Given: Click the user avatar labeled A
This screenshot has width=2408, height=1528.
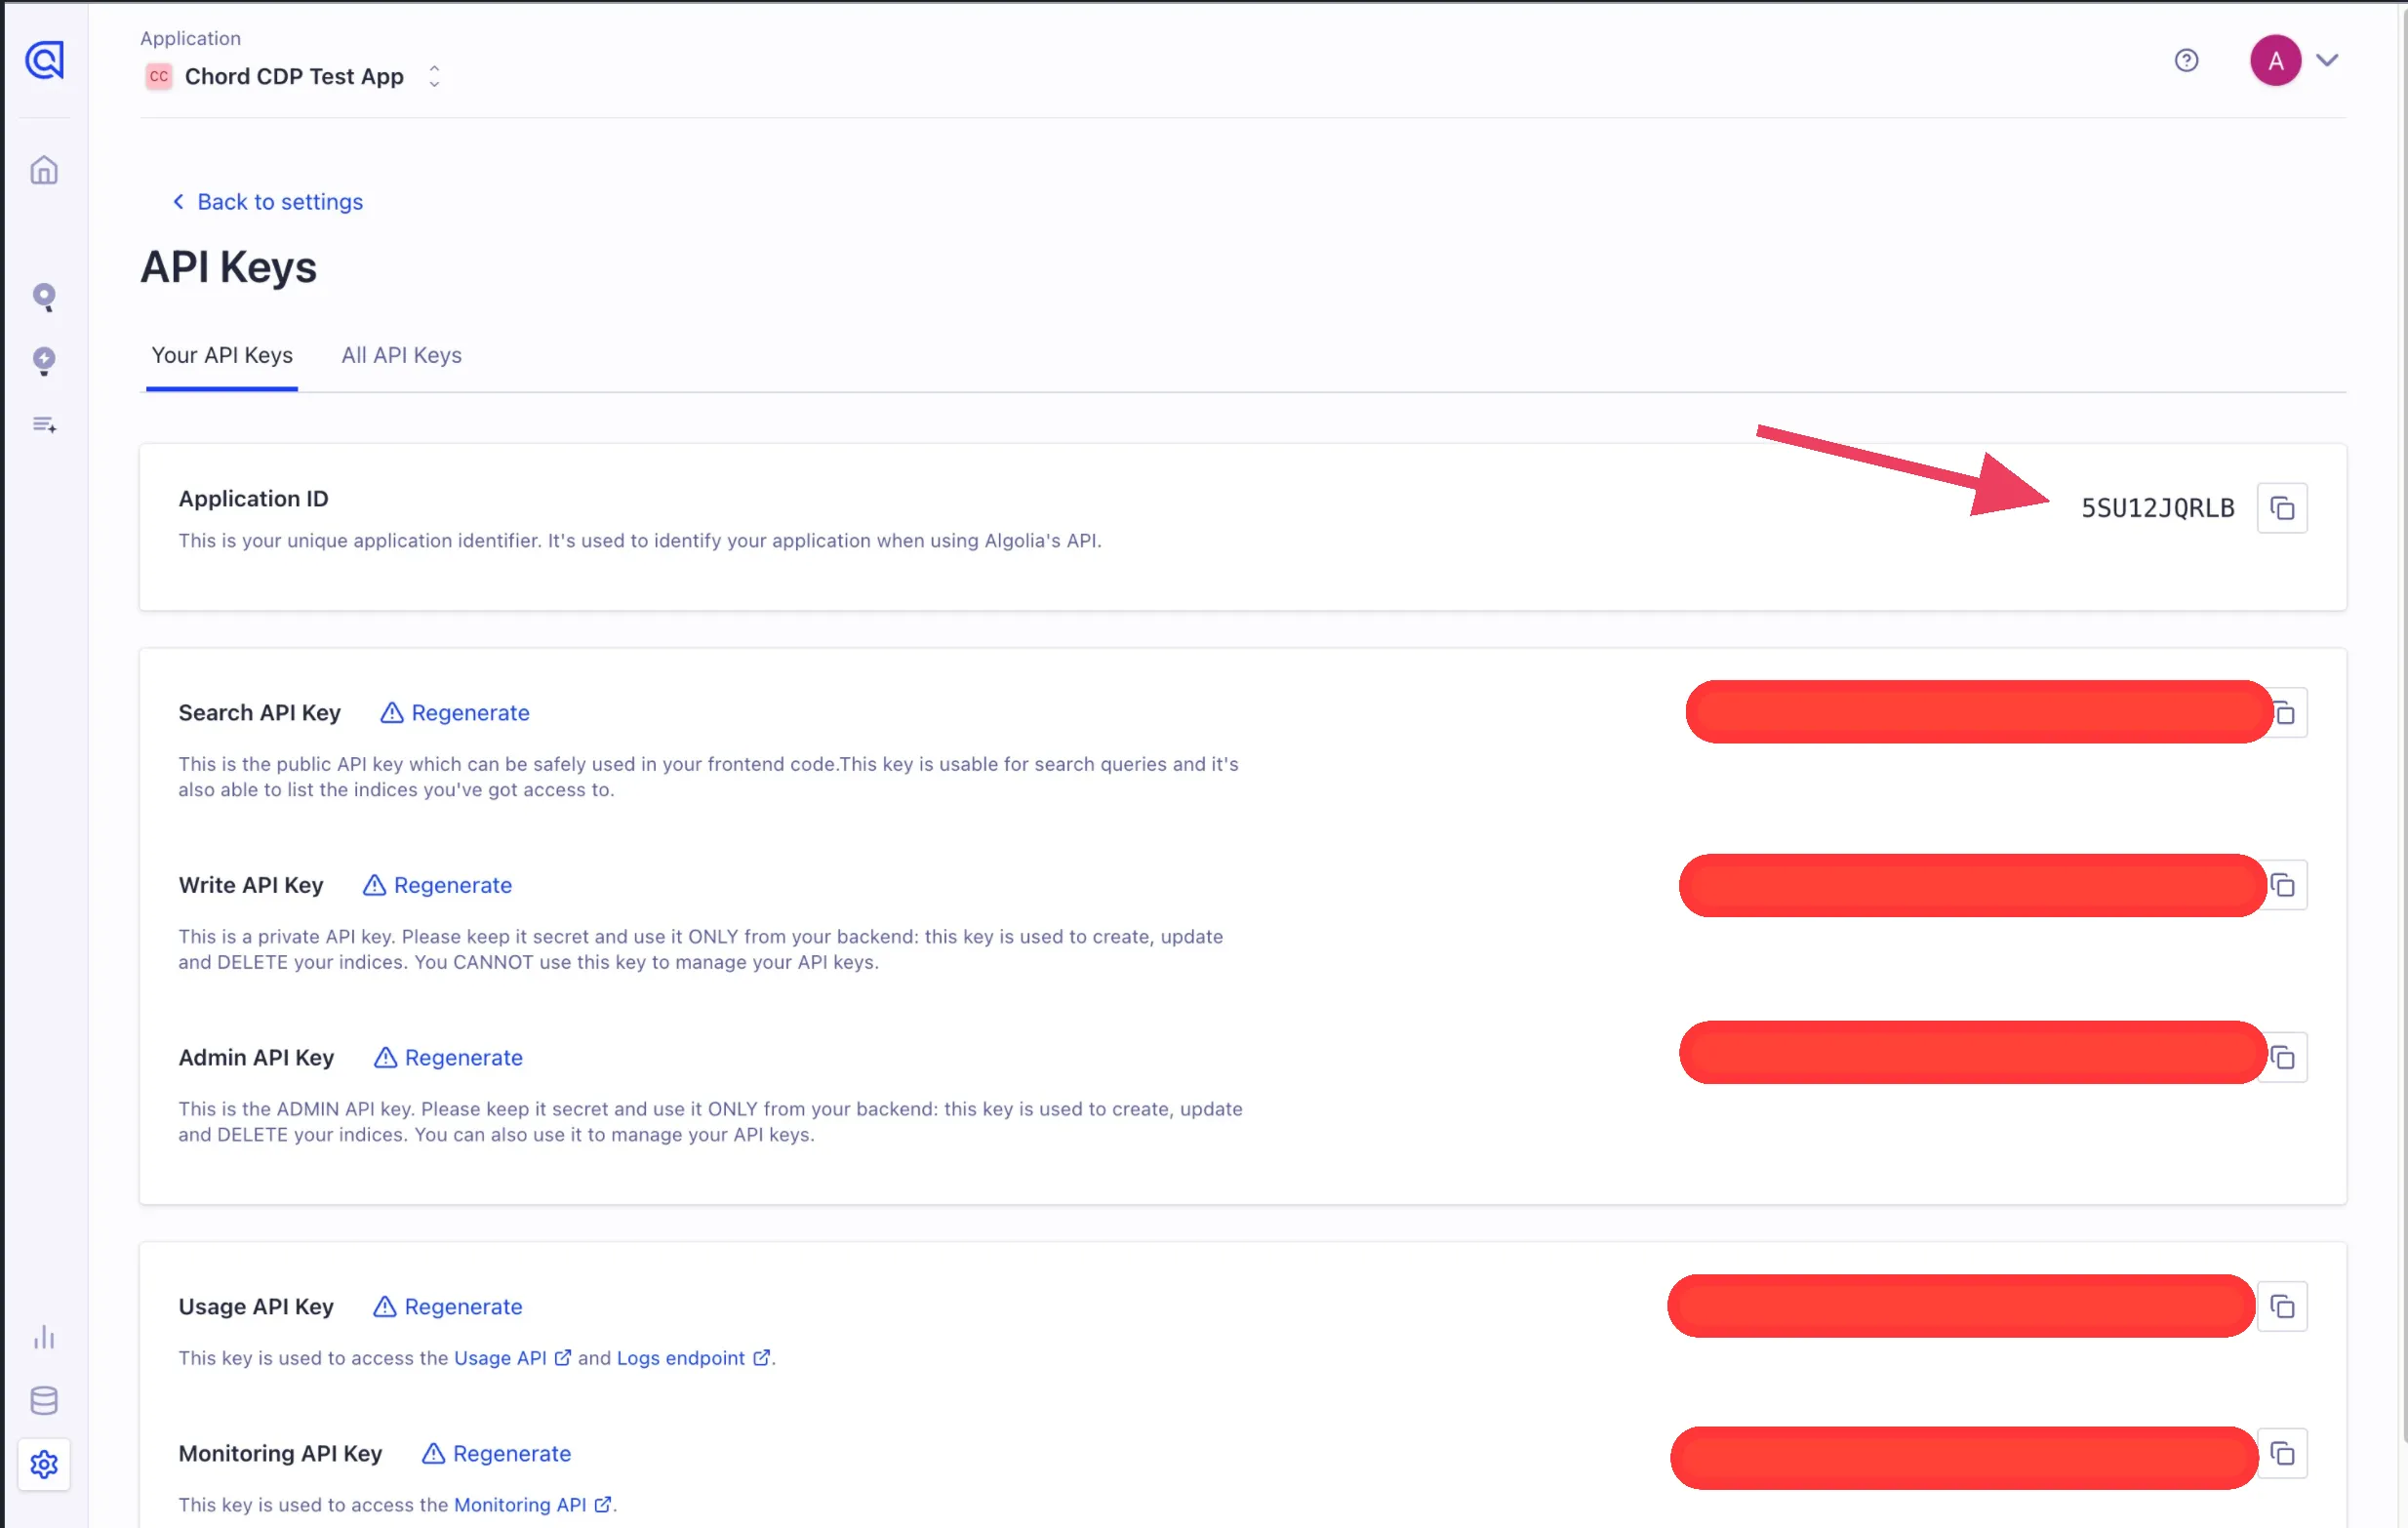Looking at the screenshot, I should click(2275, 60).
